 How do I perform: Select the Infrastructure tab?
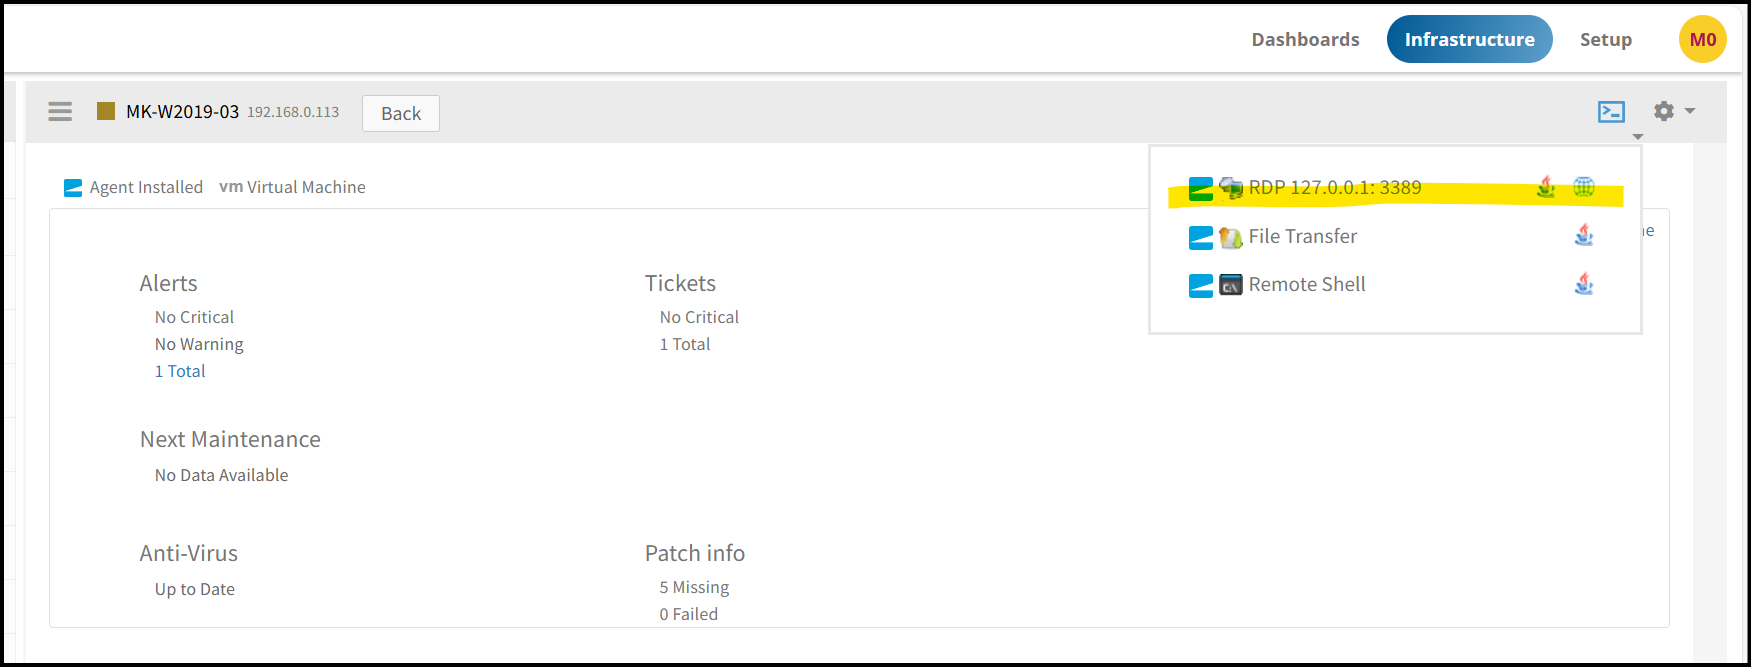pyautogui.click(x=1469, y=39)
